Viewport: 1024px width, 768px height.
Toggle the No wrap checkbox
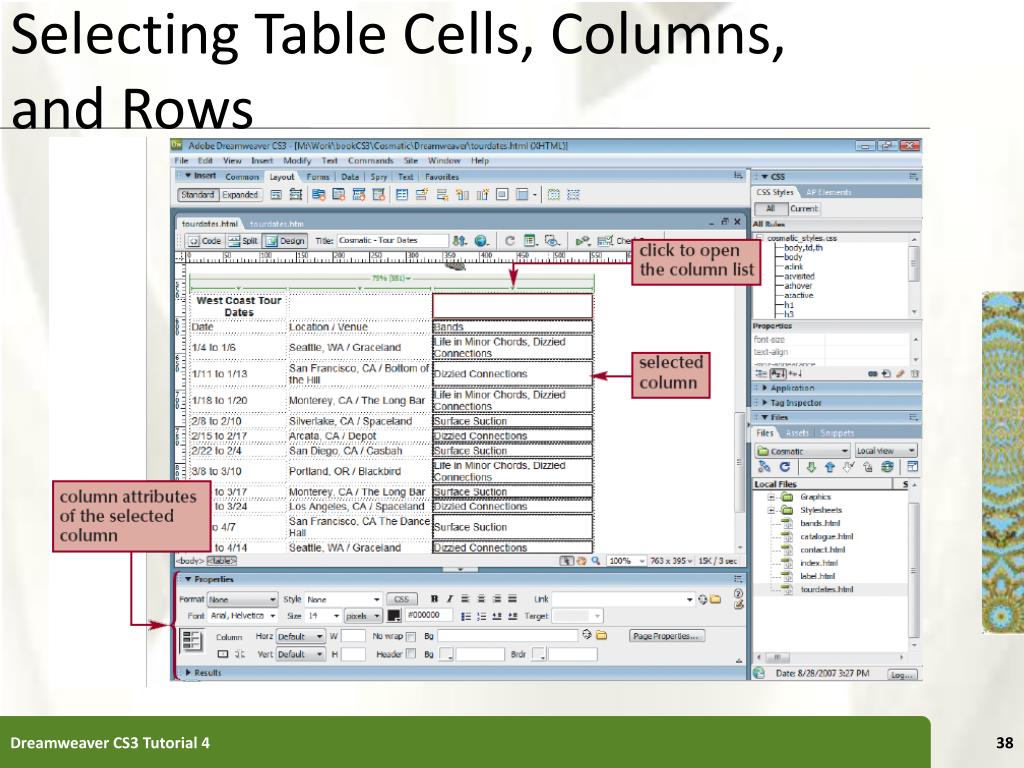411,637
